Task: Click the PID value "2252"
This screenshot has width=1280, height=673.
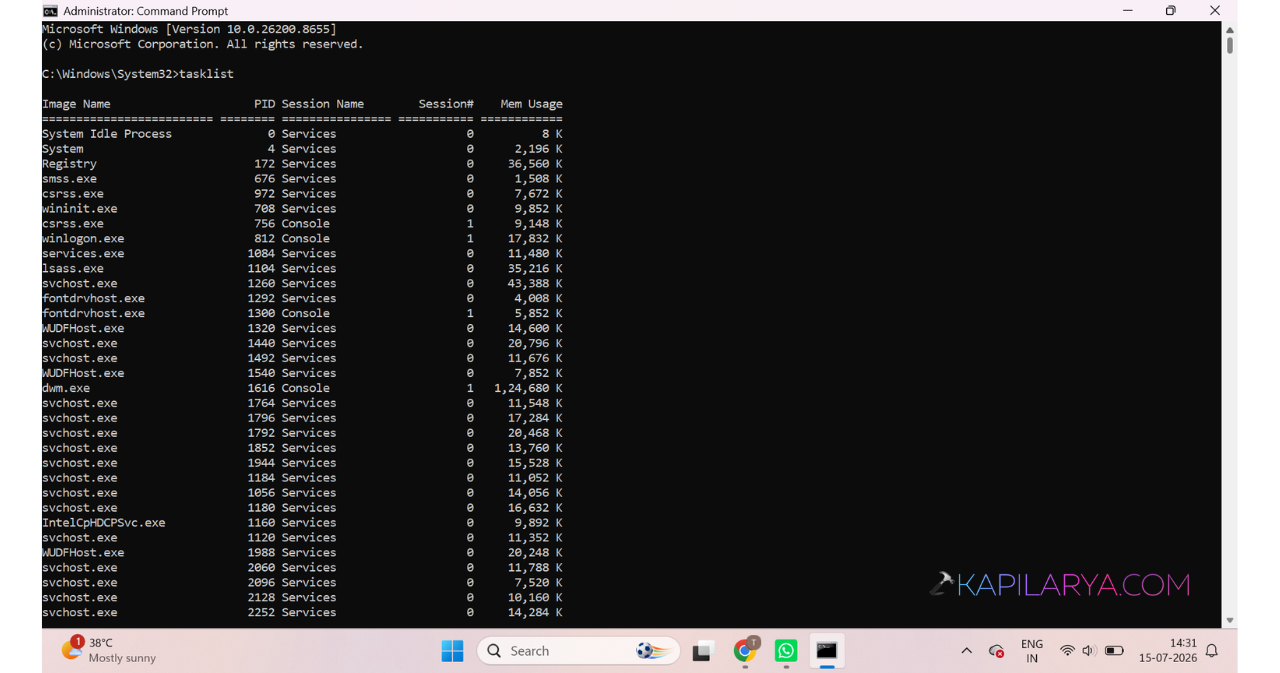Action: tap(261, 613)
